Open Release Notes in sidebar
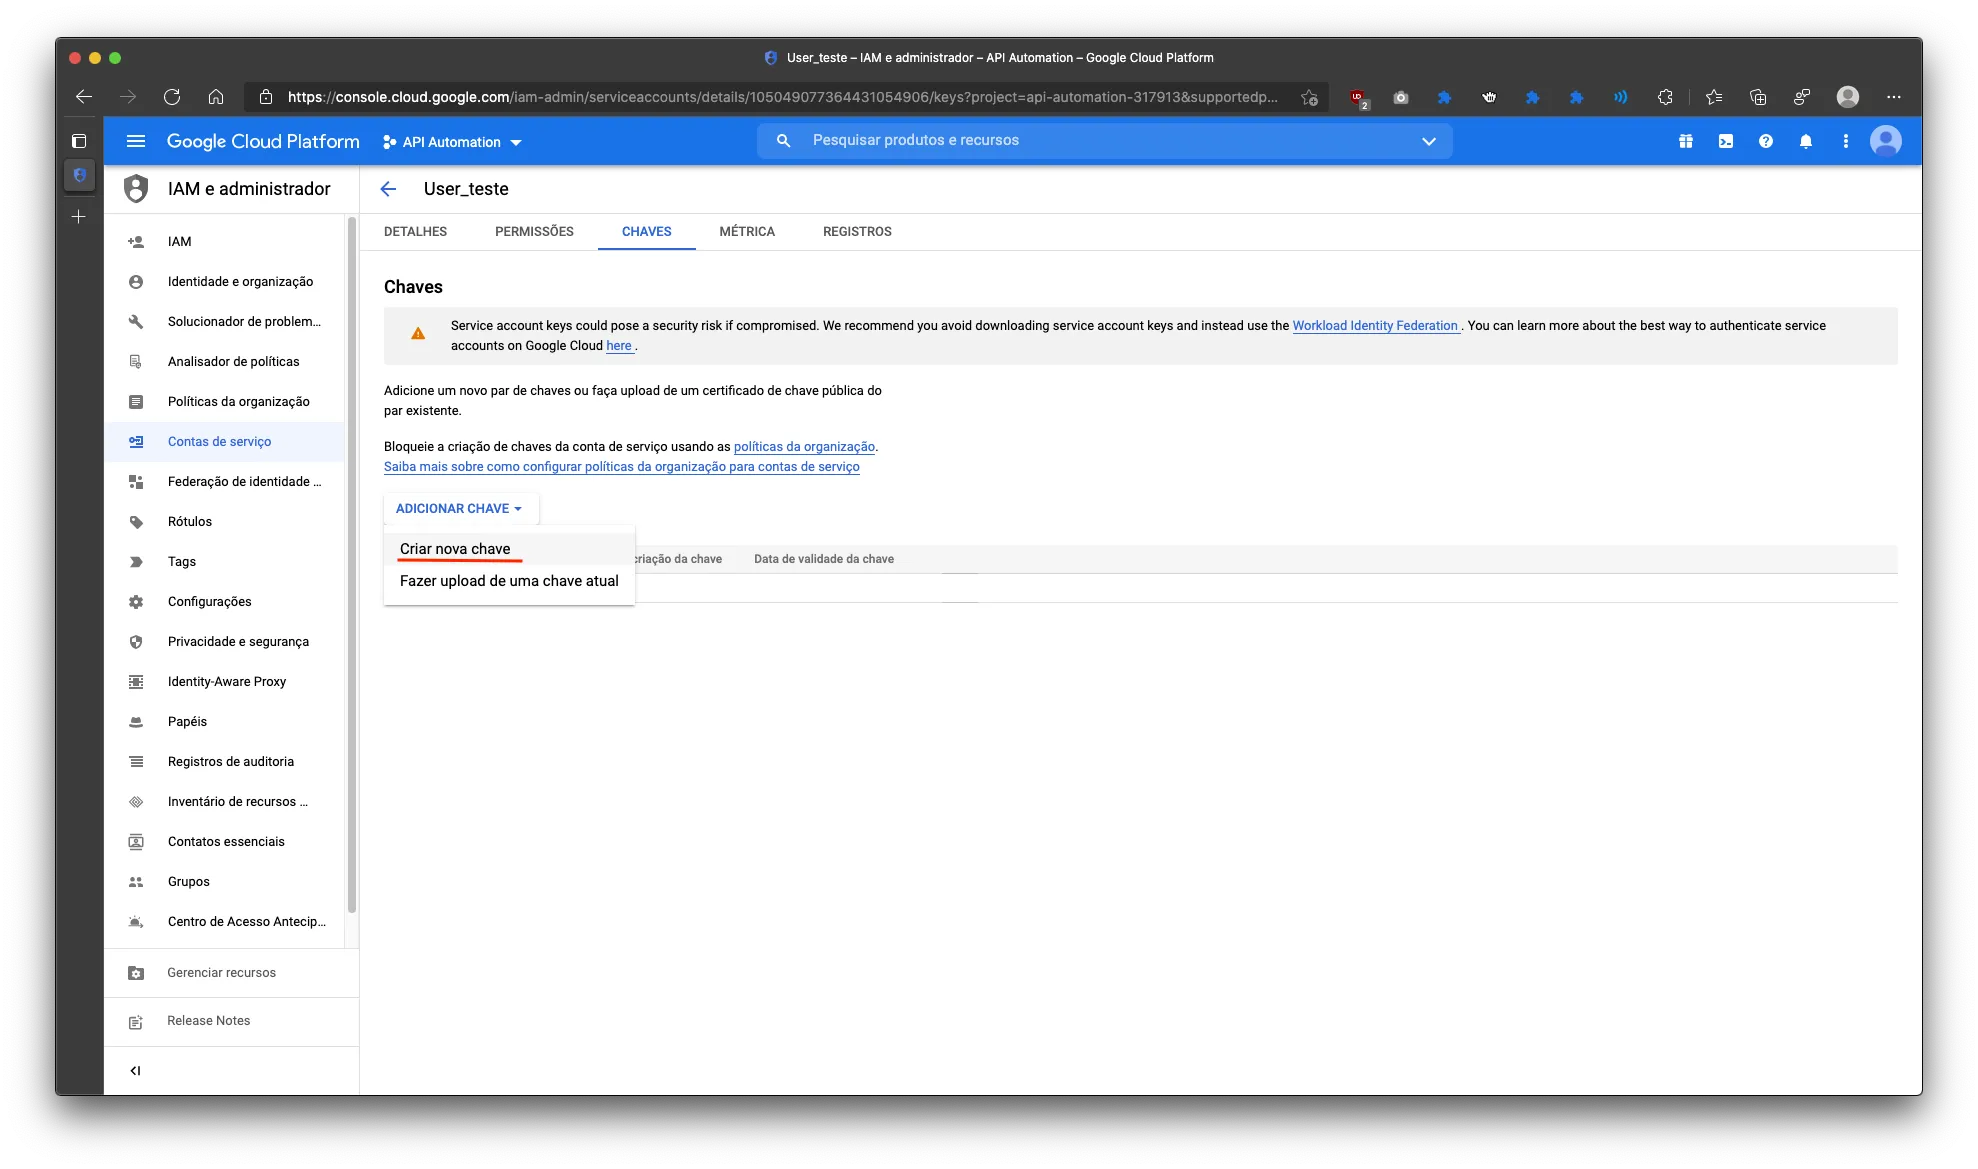This screenshot has height=1169, width=1978. coord(231,1021)
